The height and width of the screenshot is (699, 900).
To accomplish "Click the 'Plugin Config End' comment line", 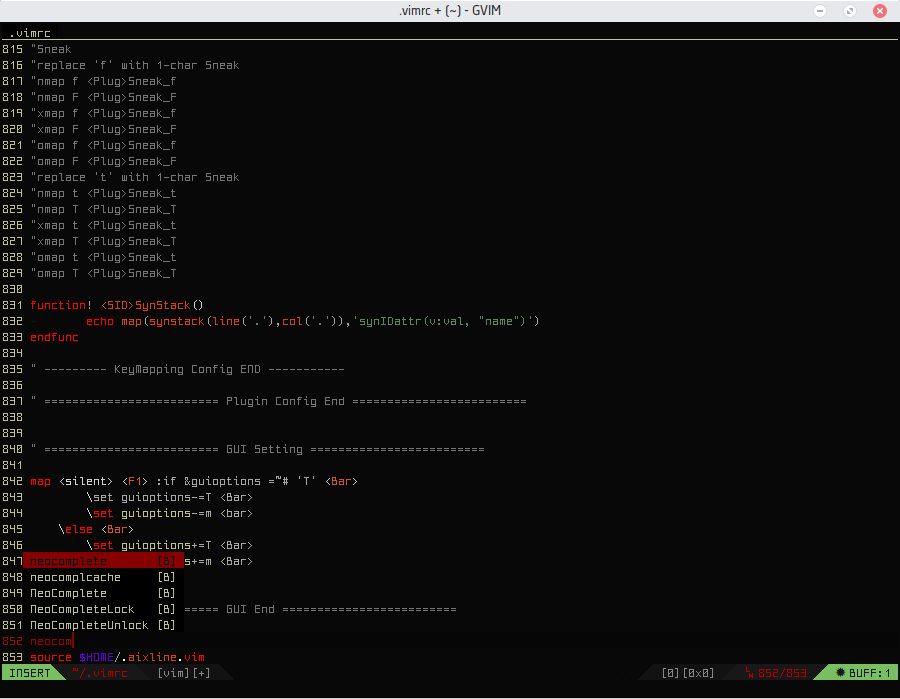I will coord(278,402).
